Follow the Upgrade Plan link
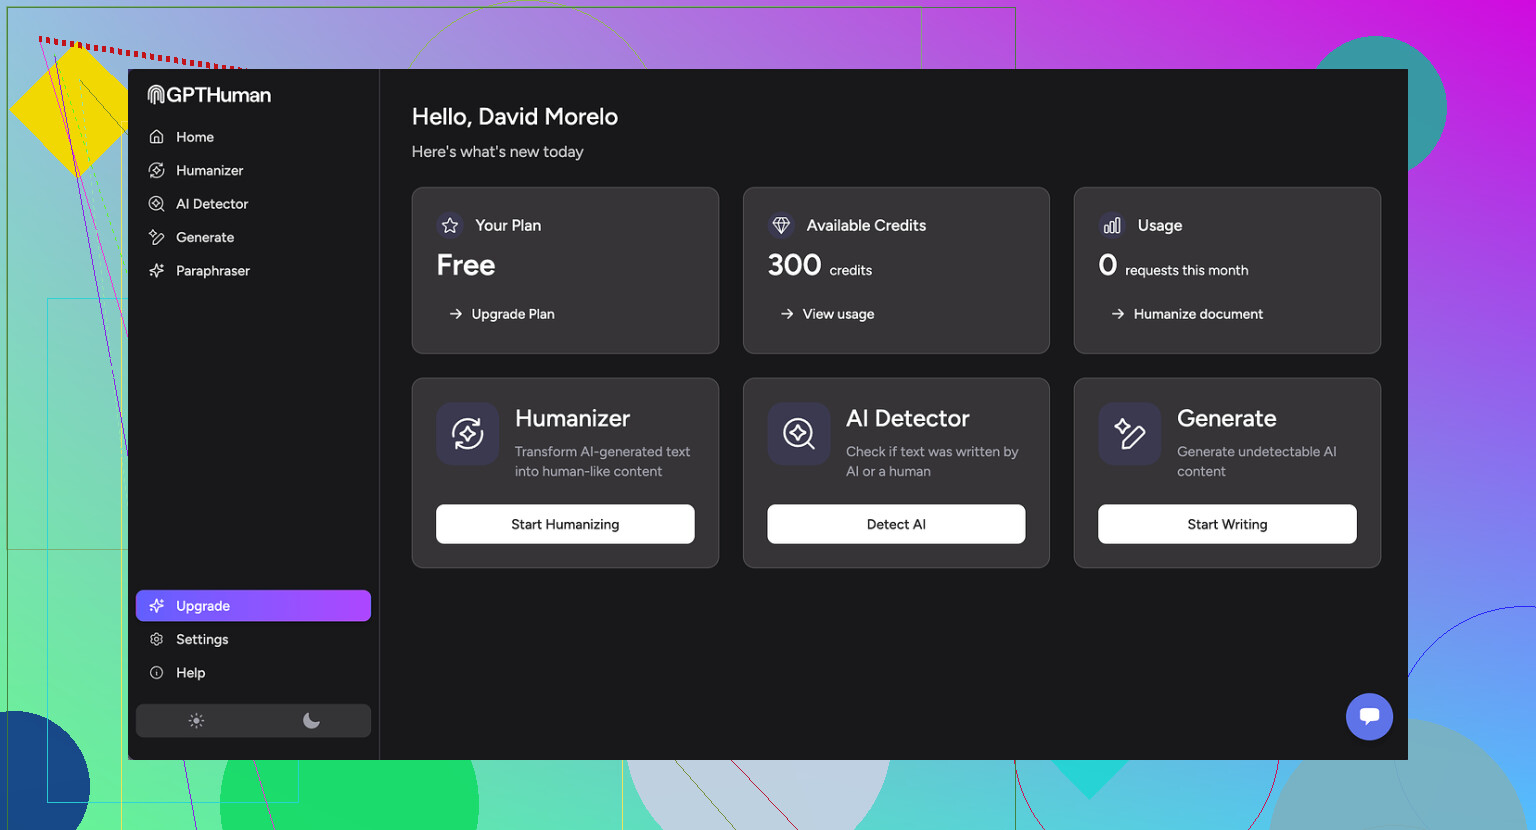 pyautogui.click(x=512, y=314)
